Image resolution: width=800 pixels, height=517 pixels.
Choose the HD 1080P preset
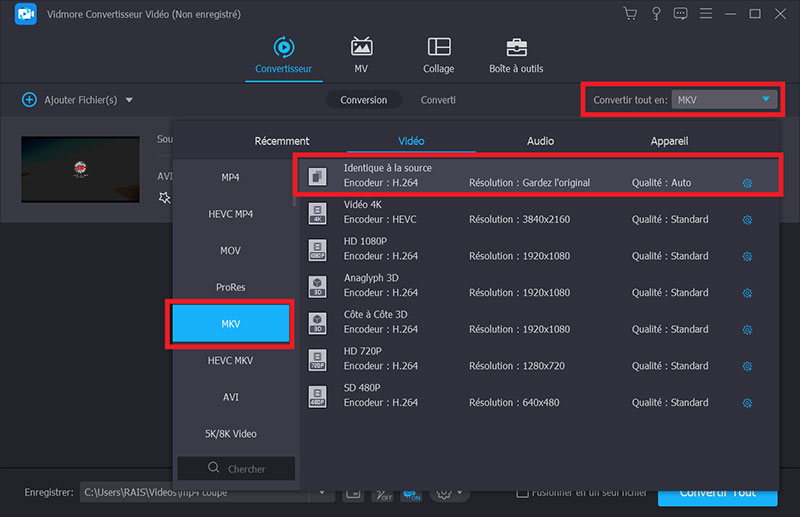coord(539,249)
